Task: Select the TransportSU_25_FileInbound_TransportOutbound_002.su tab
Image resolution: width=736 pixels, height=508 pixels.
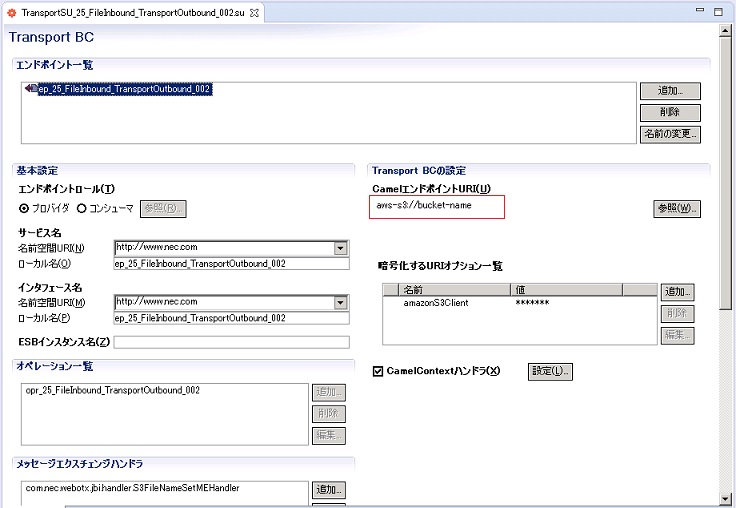Action: pos(130,12)
